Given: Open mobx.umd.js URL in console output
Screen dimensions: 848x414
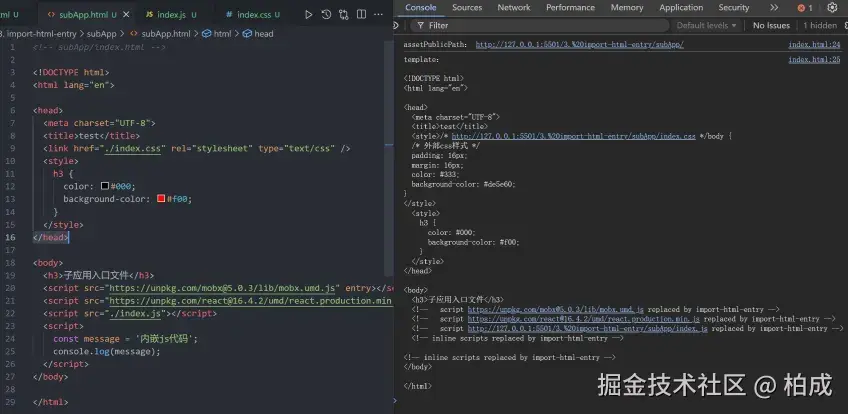Looking at the screenshot, I should click(x=555, y=310).
